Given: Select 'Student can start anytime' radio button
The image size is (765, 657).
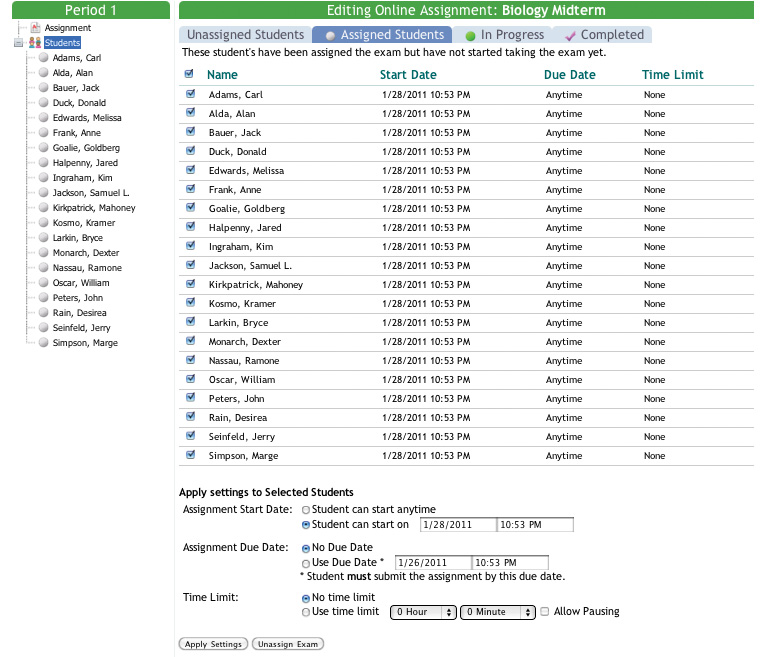Looking at the screenshot, I should (x=306, y=510).
